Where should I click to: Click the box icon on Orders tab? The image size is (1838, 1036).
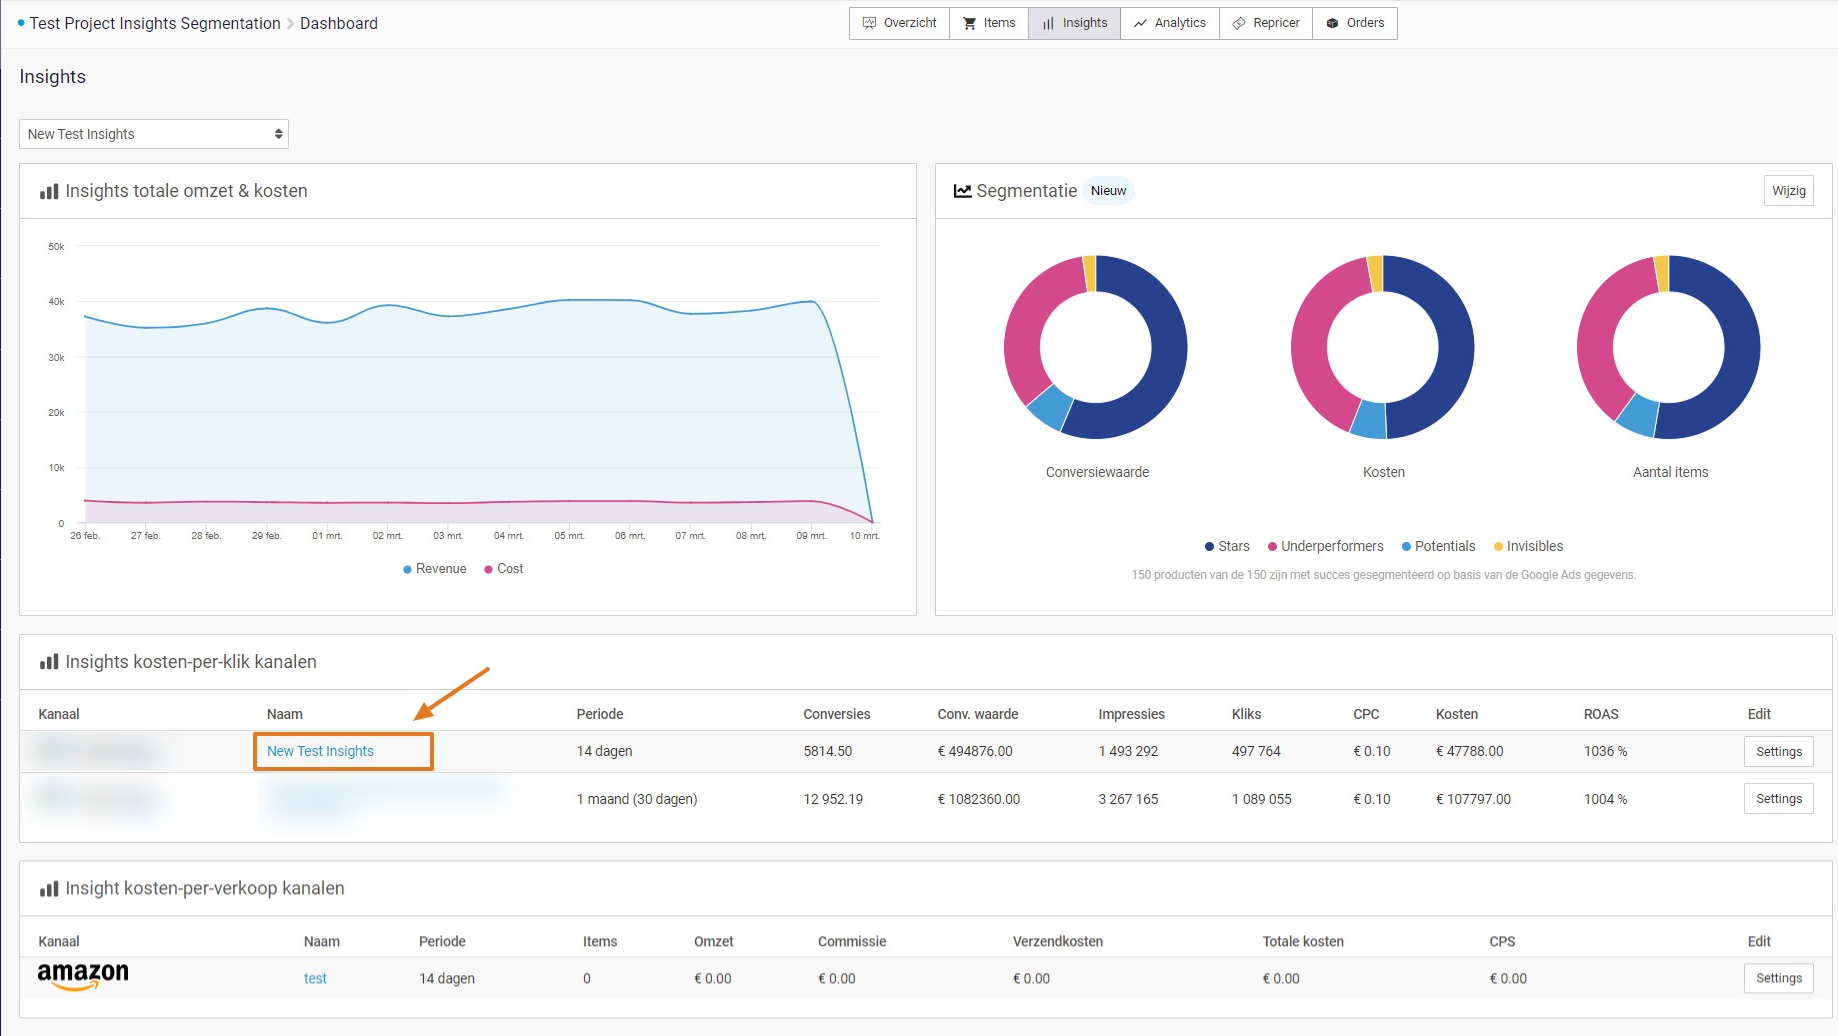pos(1332,23)
